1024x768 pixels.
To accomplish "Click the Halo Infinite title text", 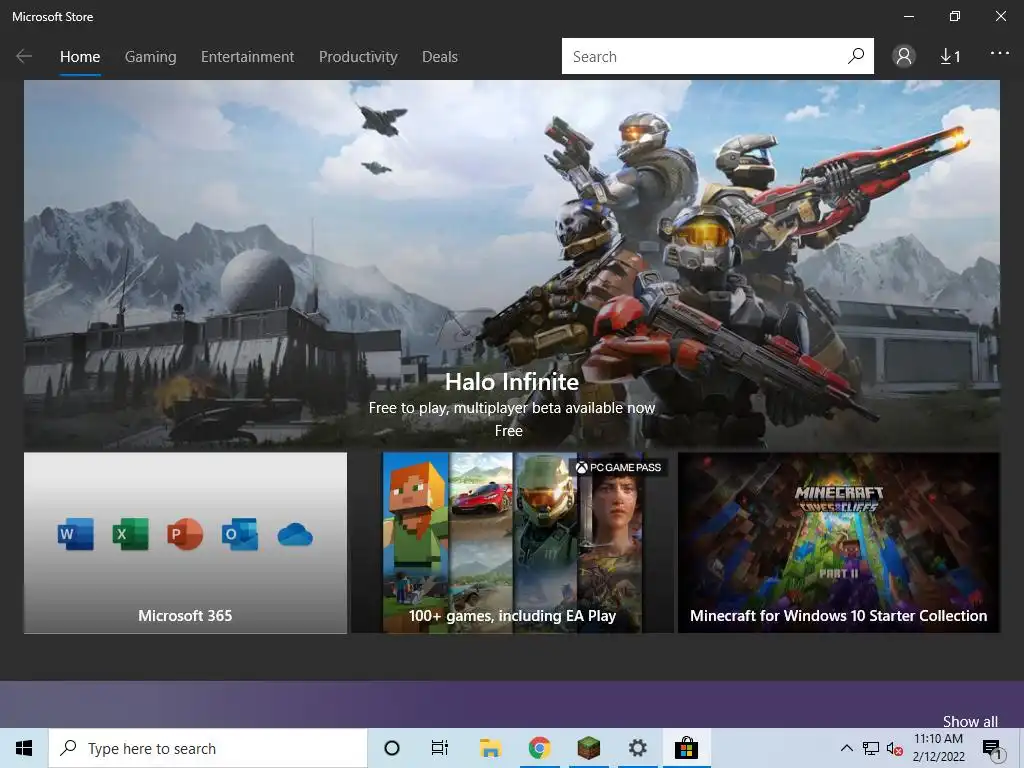I will pos(511,381).
